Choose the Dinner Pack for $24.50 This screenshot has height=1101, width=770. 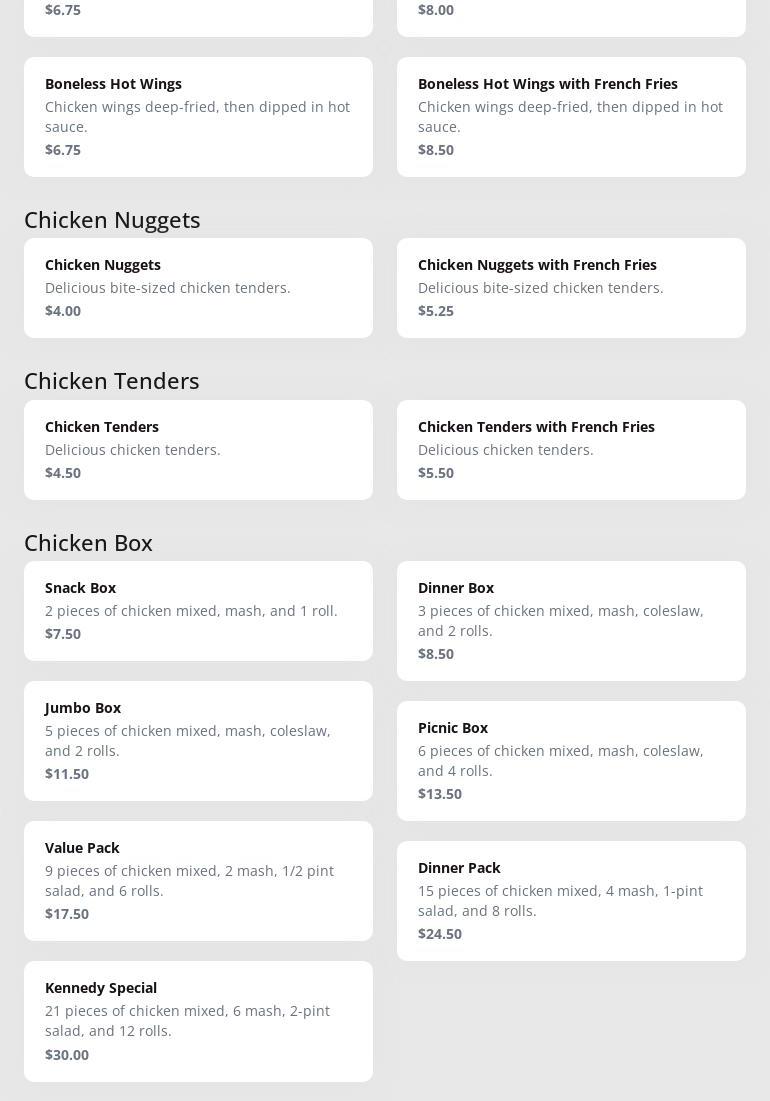point(571,901)
